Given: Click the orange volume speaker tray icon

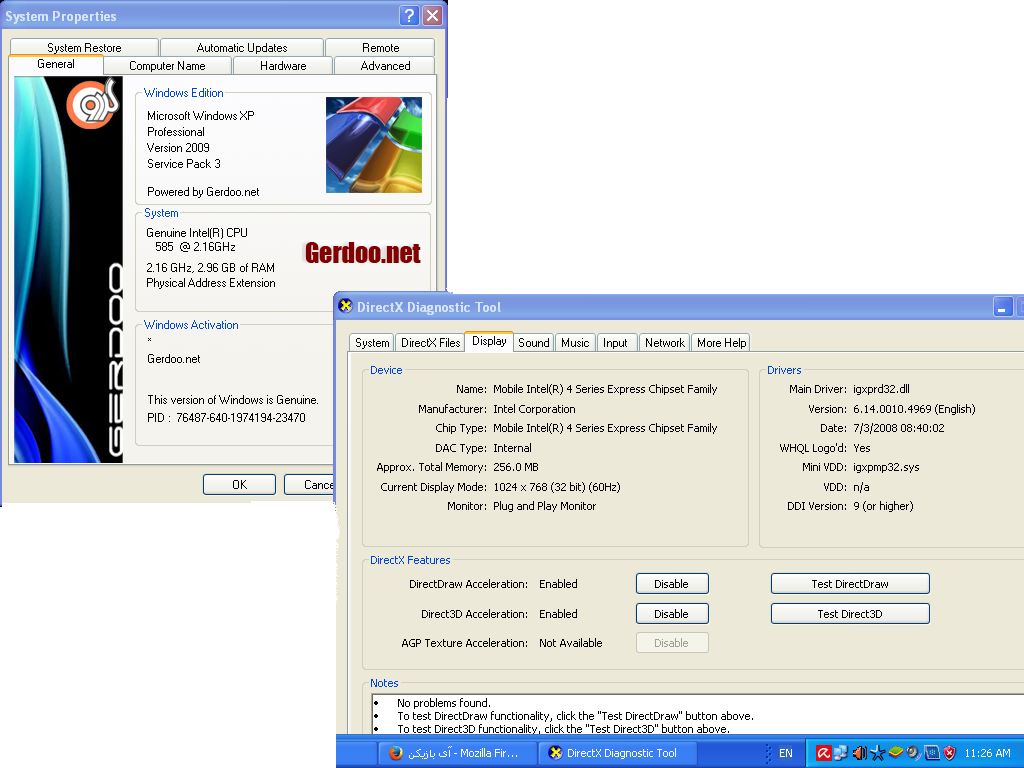Looking at the screenshot, I should tap(859, 753).
